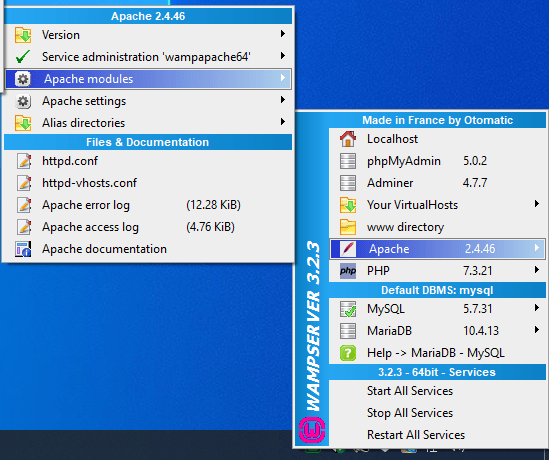Click the (12.28 KiB) error log size
This screenshot has width=549, height=460.
(x=213, y=205)
